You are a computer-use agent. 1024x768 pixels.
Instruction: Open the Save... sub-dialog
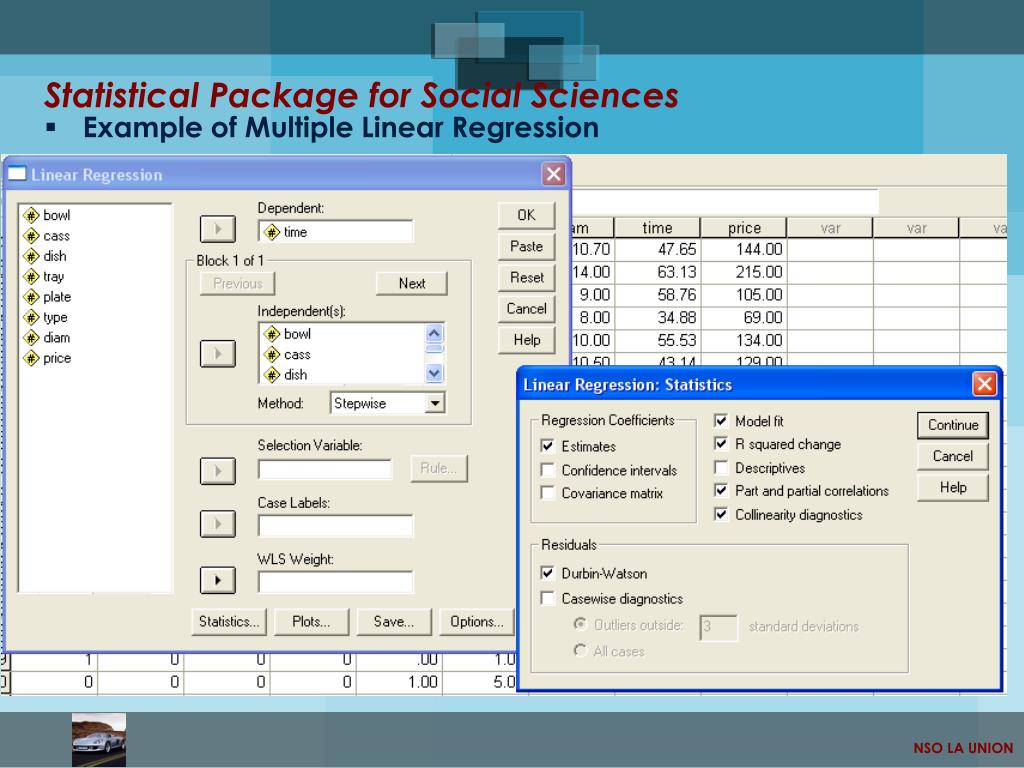[x=394, y=622]
